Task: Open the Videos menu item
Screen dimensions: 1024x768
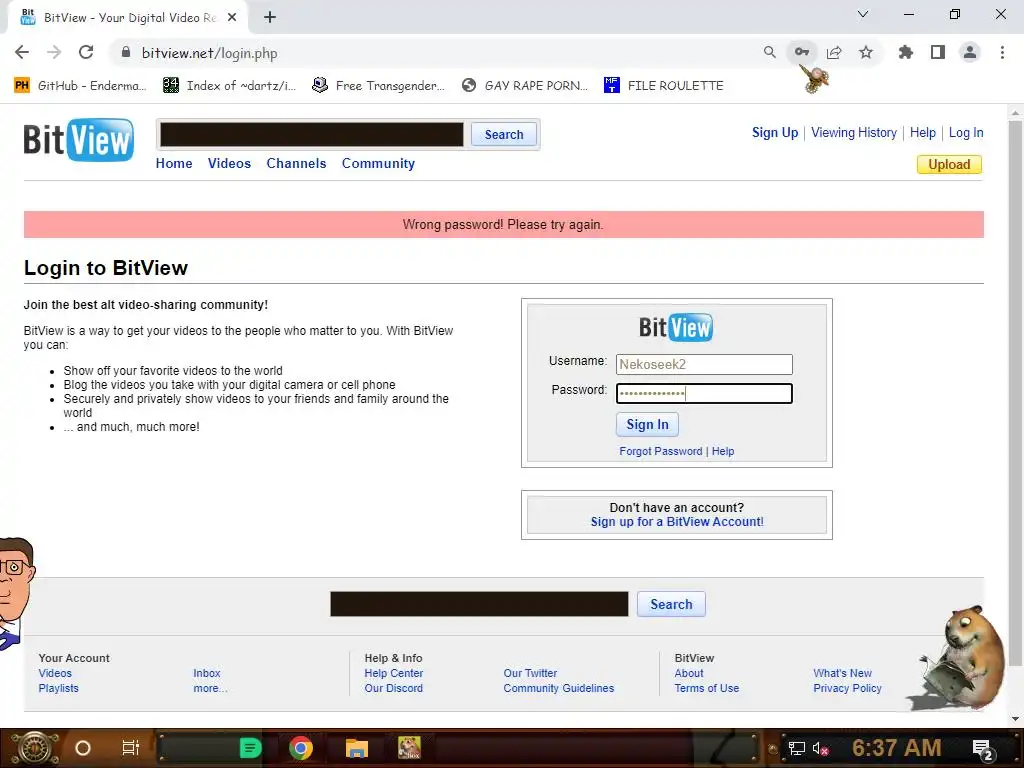Action: pos(229,163)
